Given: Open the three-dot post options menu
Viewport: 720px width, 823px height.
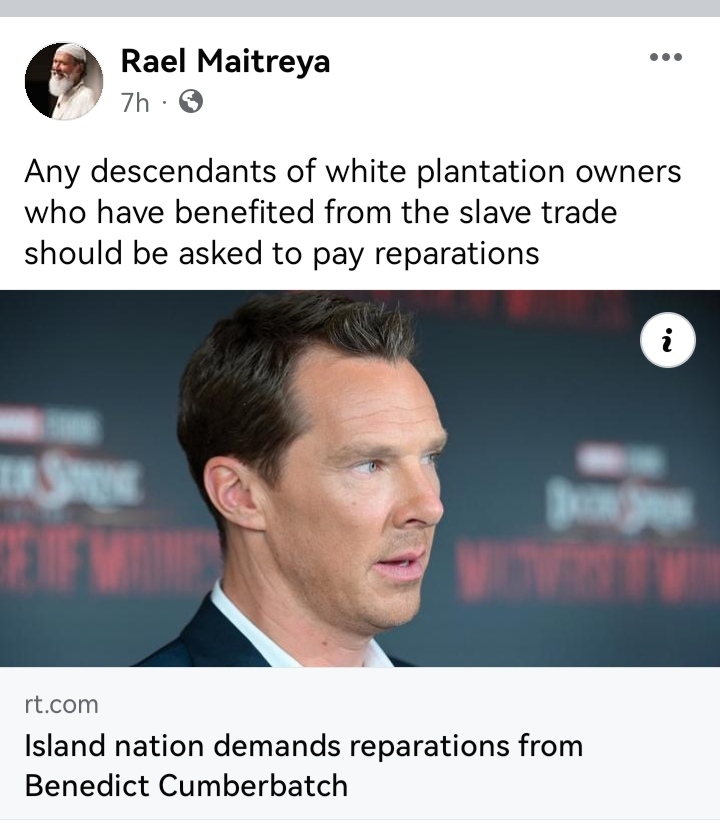Looking at the screenshot, I should pos(665,57).
